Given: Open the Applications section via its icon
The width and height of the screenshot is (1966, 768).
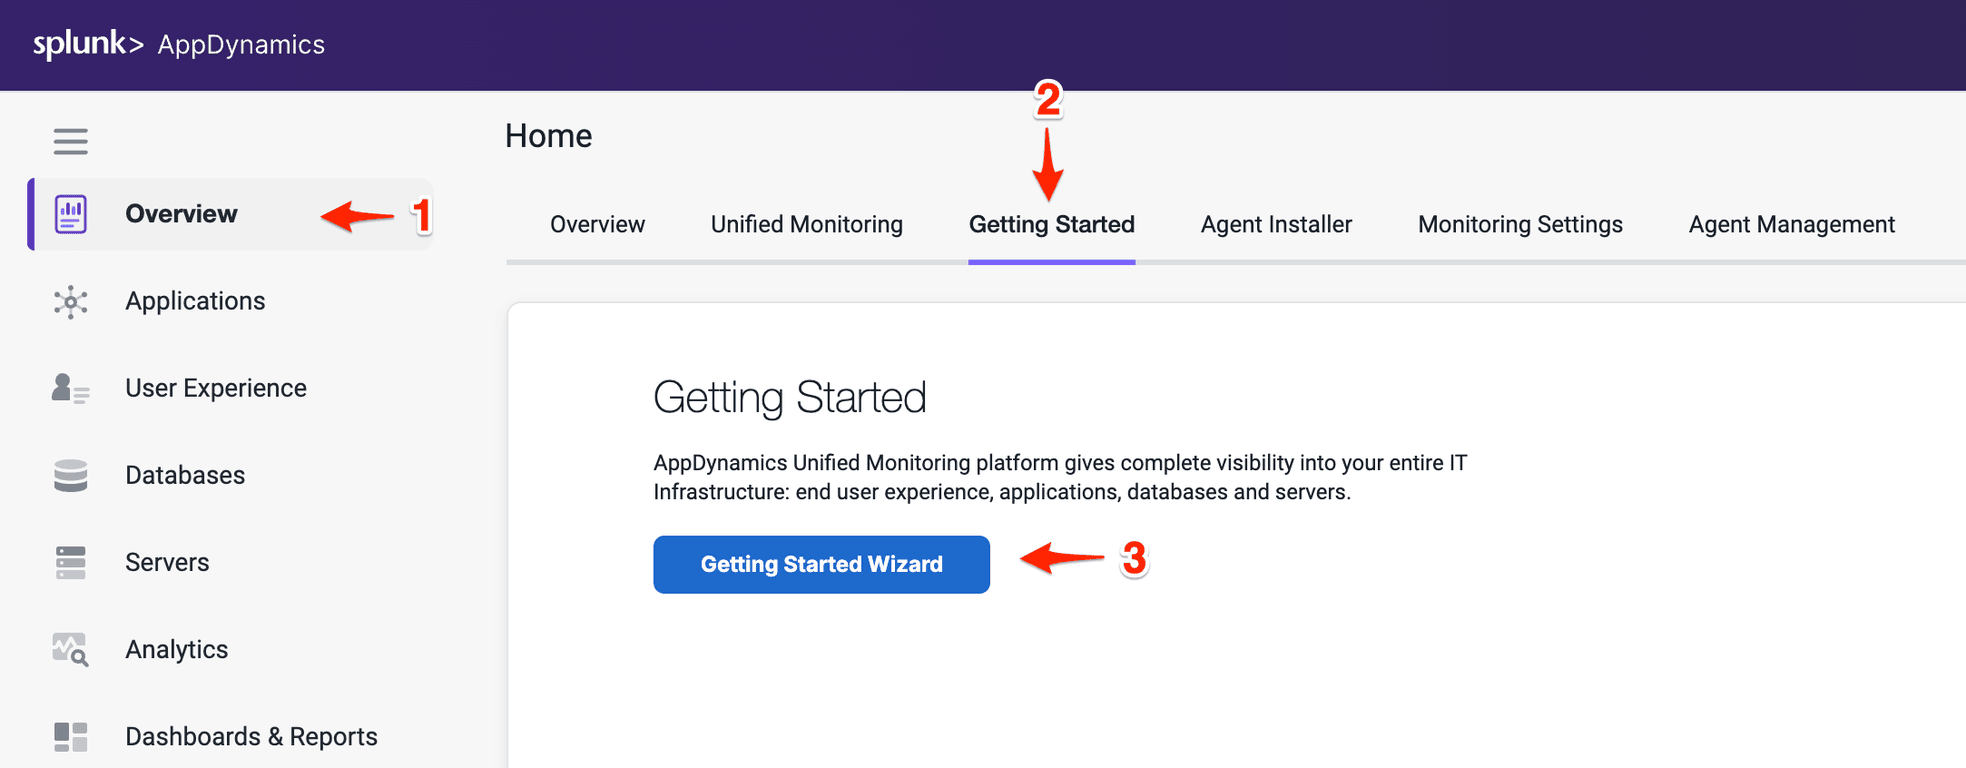Looking at the screenshot, I should 69,301.
